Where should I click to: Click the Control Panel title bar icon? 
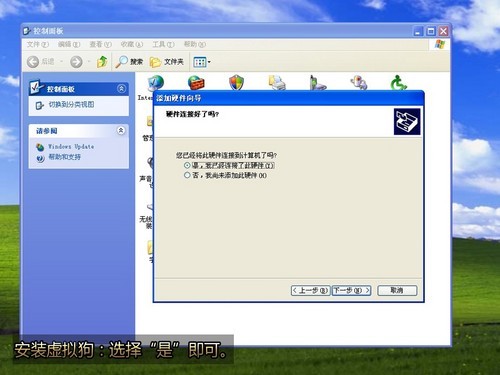(27, 31)
